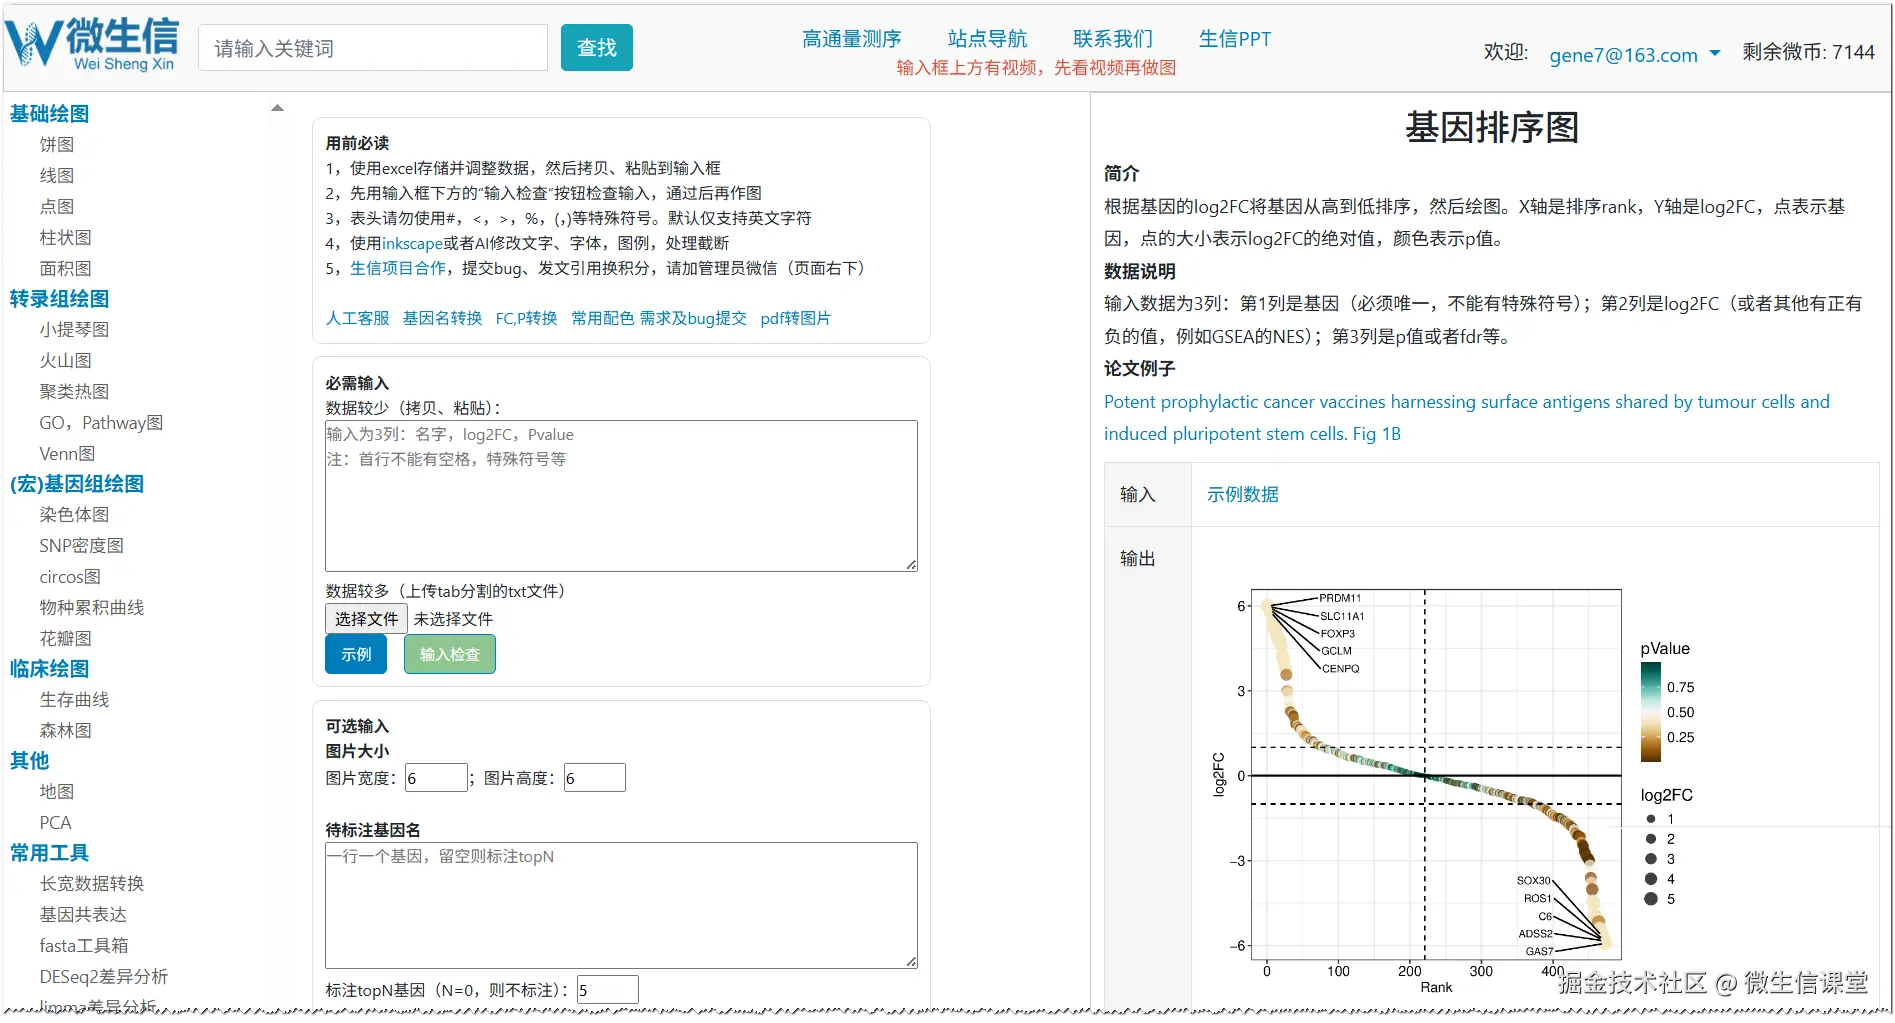Click the gene7@163.com account link
Image resolution: width=1895 pixels, height=1023 pixels.
pos(1623,55)
